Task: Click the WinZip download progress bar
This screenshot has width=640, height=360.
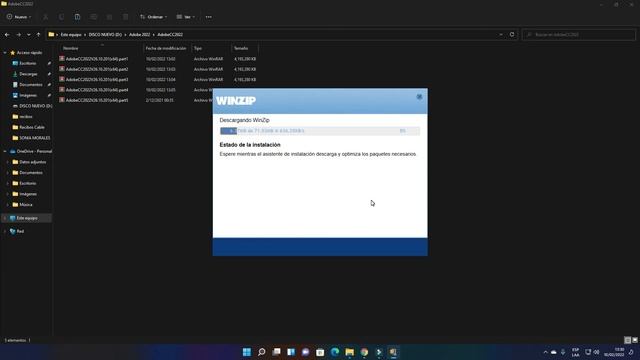Action: coord(320,131)
